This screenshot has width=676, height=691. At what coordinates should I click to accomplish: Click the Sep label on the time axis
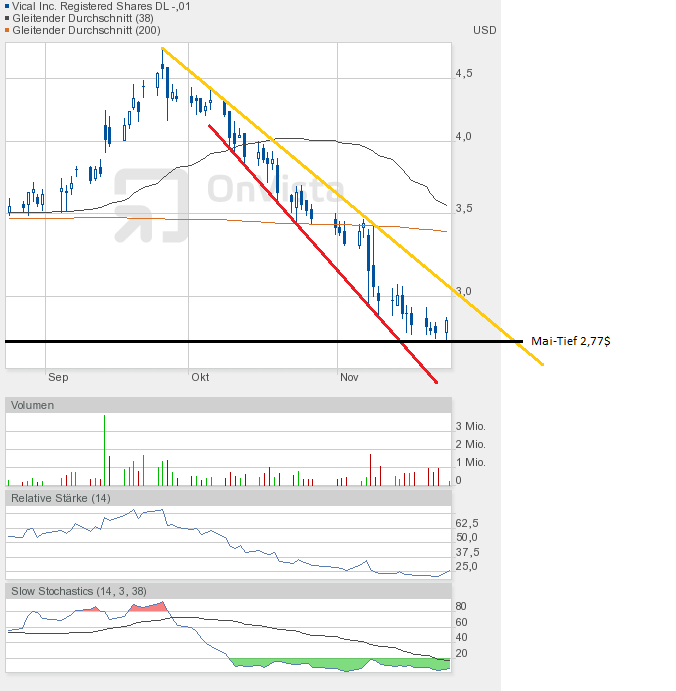(x=58, y=377)
